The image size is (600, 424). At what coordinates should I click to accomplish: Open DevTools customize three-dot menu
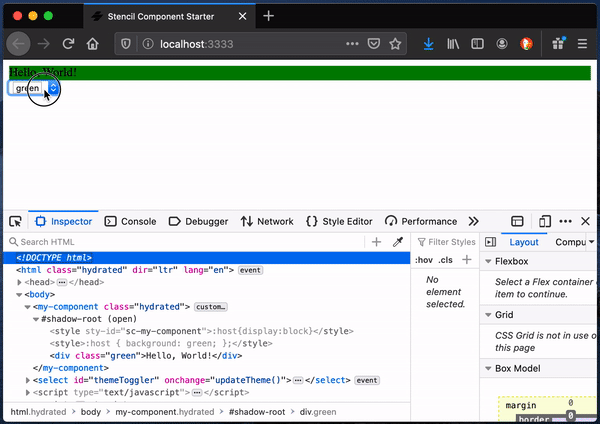565,221
